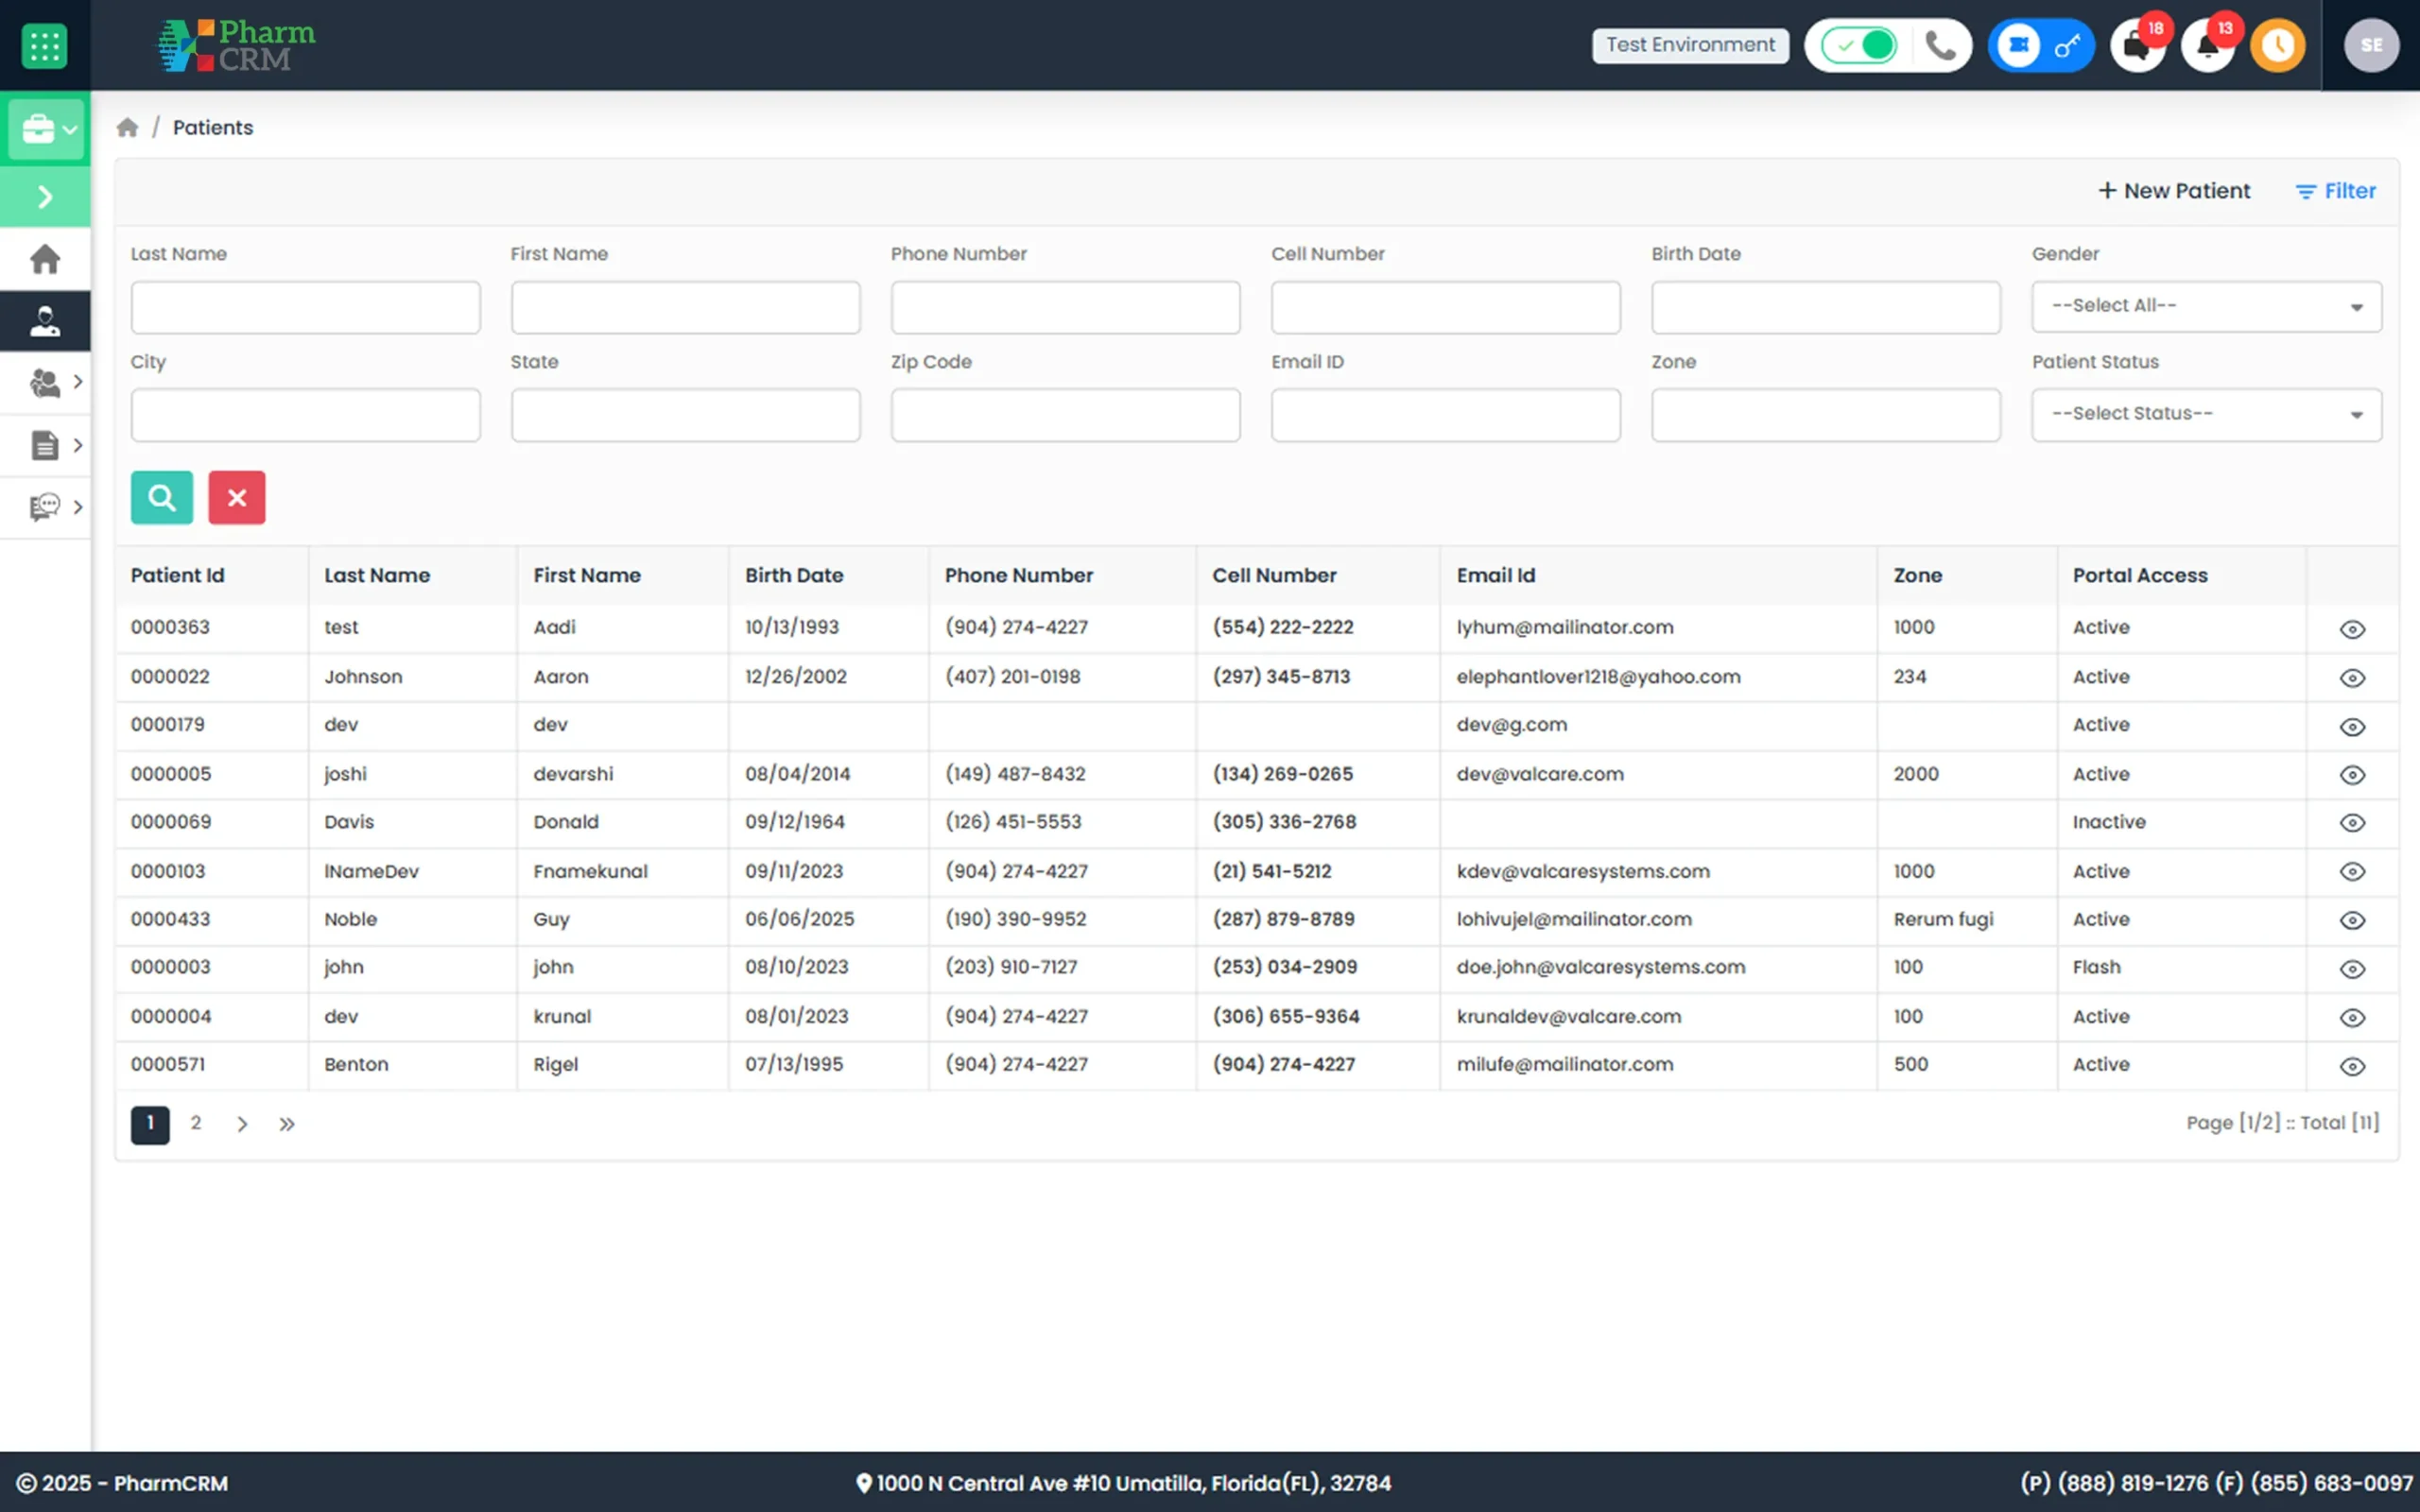Click the Patients breadcrumb link
This screenshot has width=2420, height=1512.
click(x=213, y=127)
